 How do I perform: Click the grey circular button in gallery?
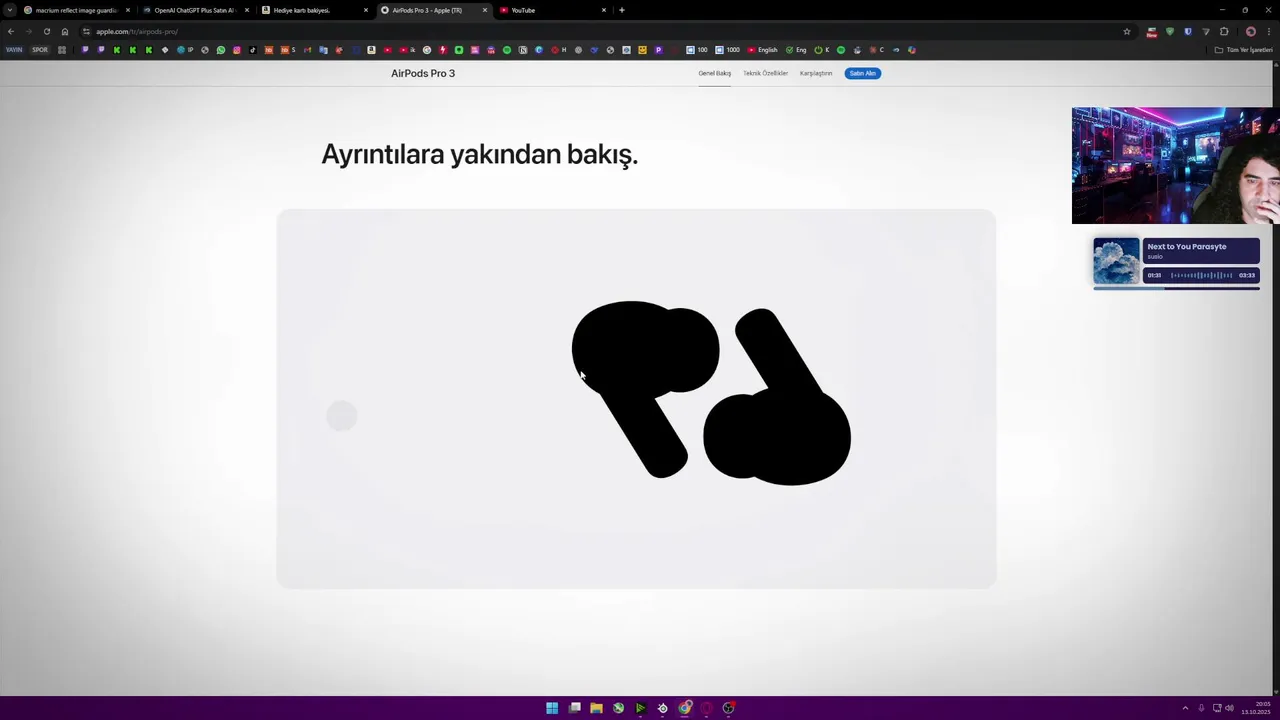[342, 416]
